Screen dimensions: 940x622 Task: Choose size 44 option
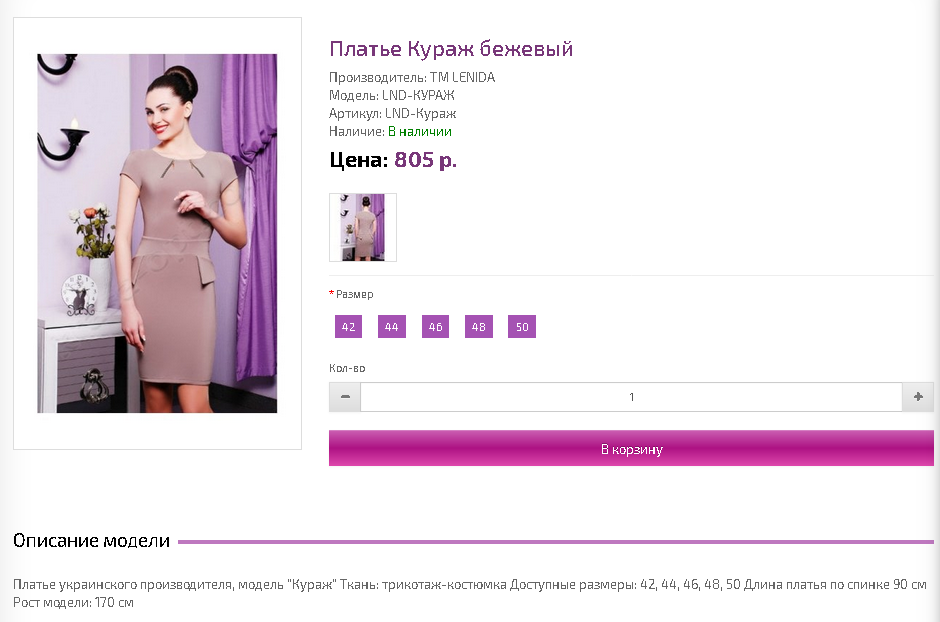391,327
